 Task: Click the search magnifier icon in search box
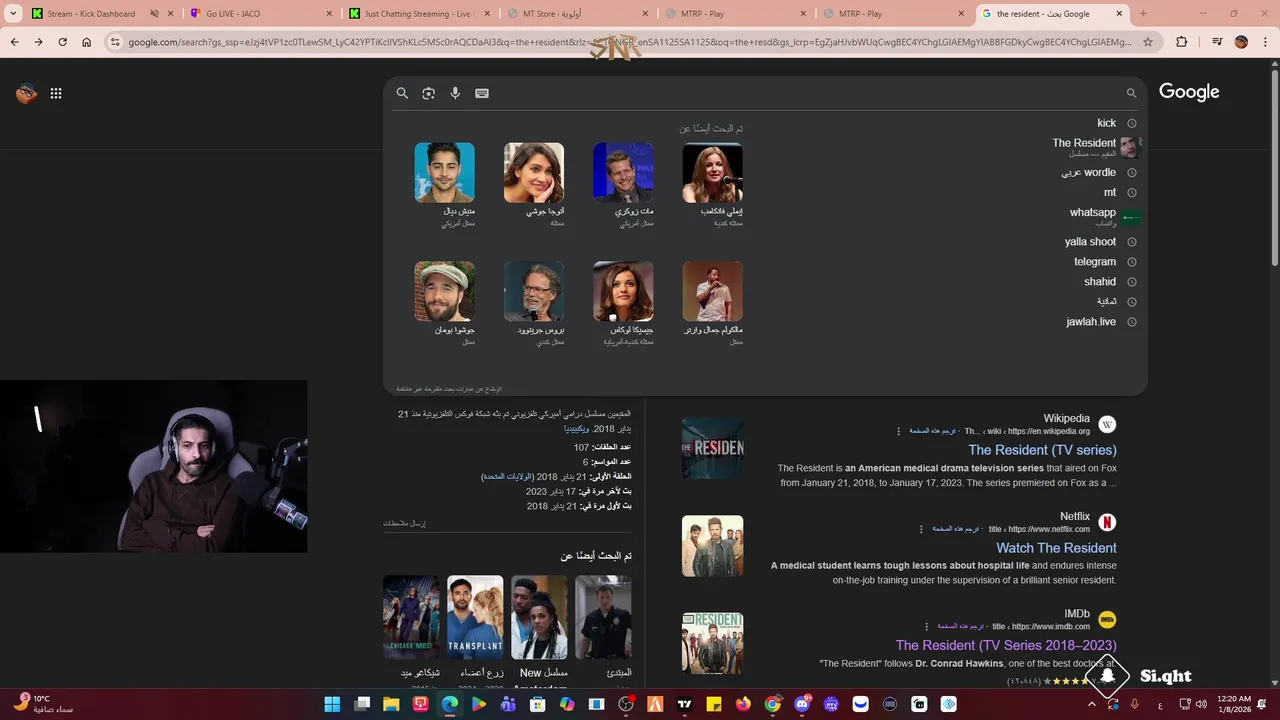[402, 93]
